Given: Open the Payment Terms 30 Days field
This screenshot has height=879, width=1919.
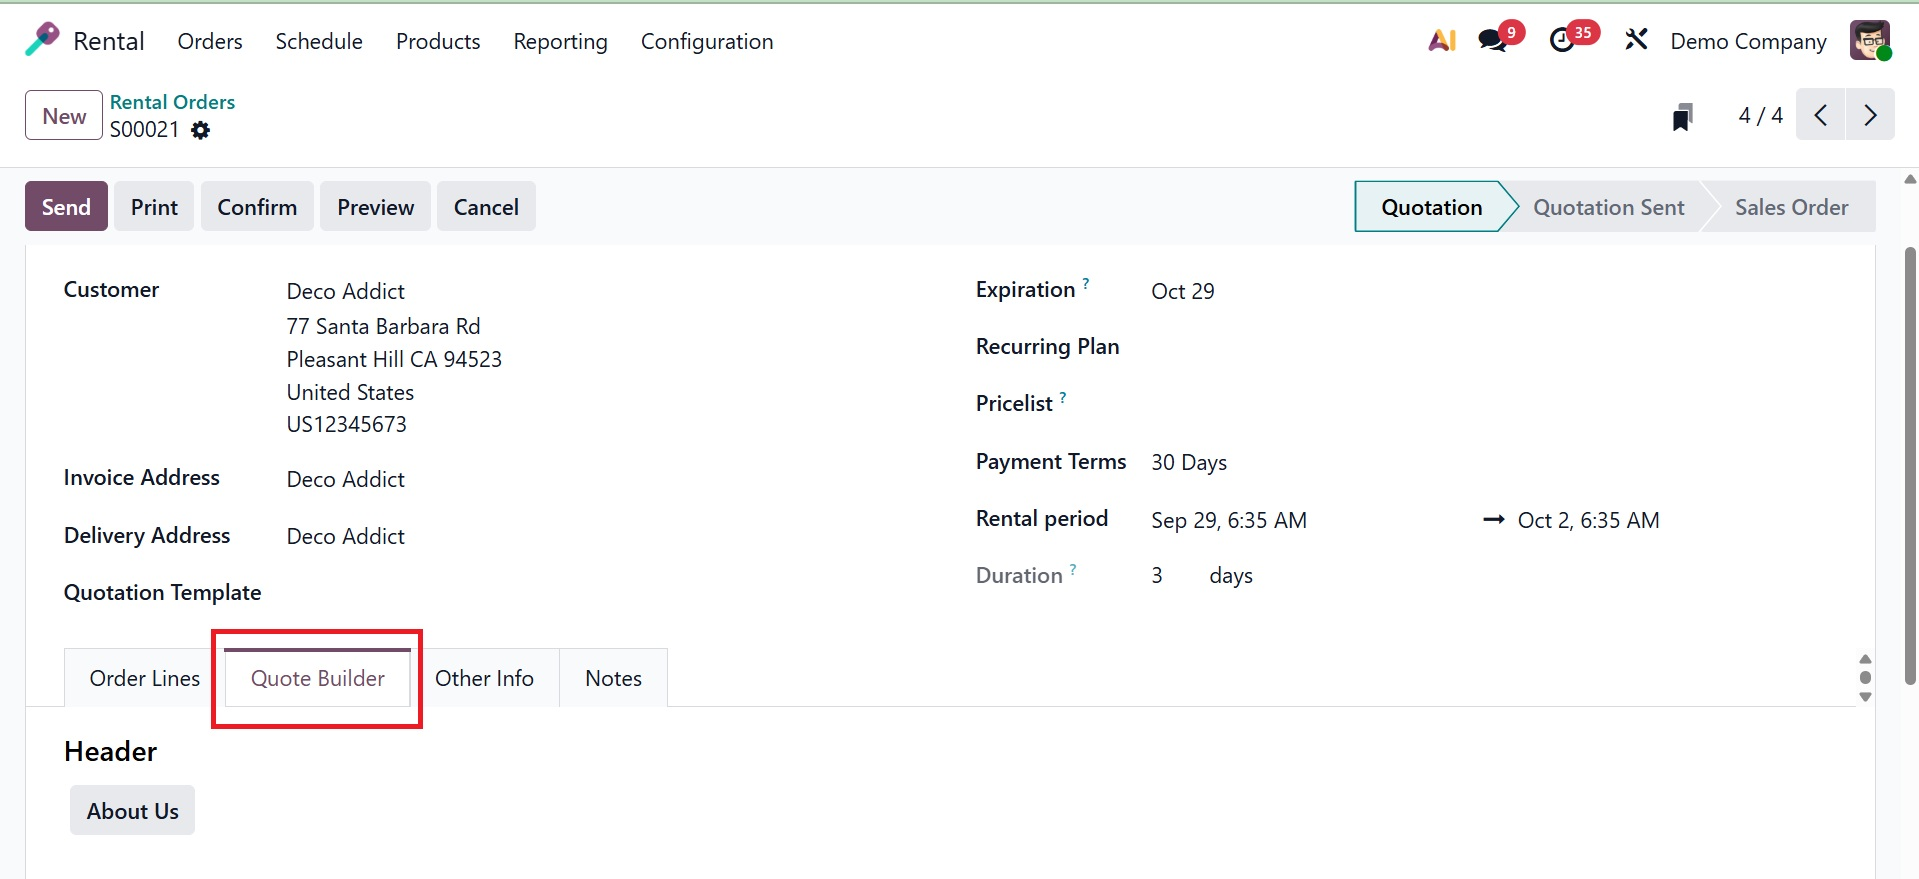Looking at the screenshot, I should point(1189,462).
